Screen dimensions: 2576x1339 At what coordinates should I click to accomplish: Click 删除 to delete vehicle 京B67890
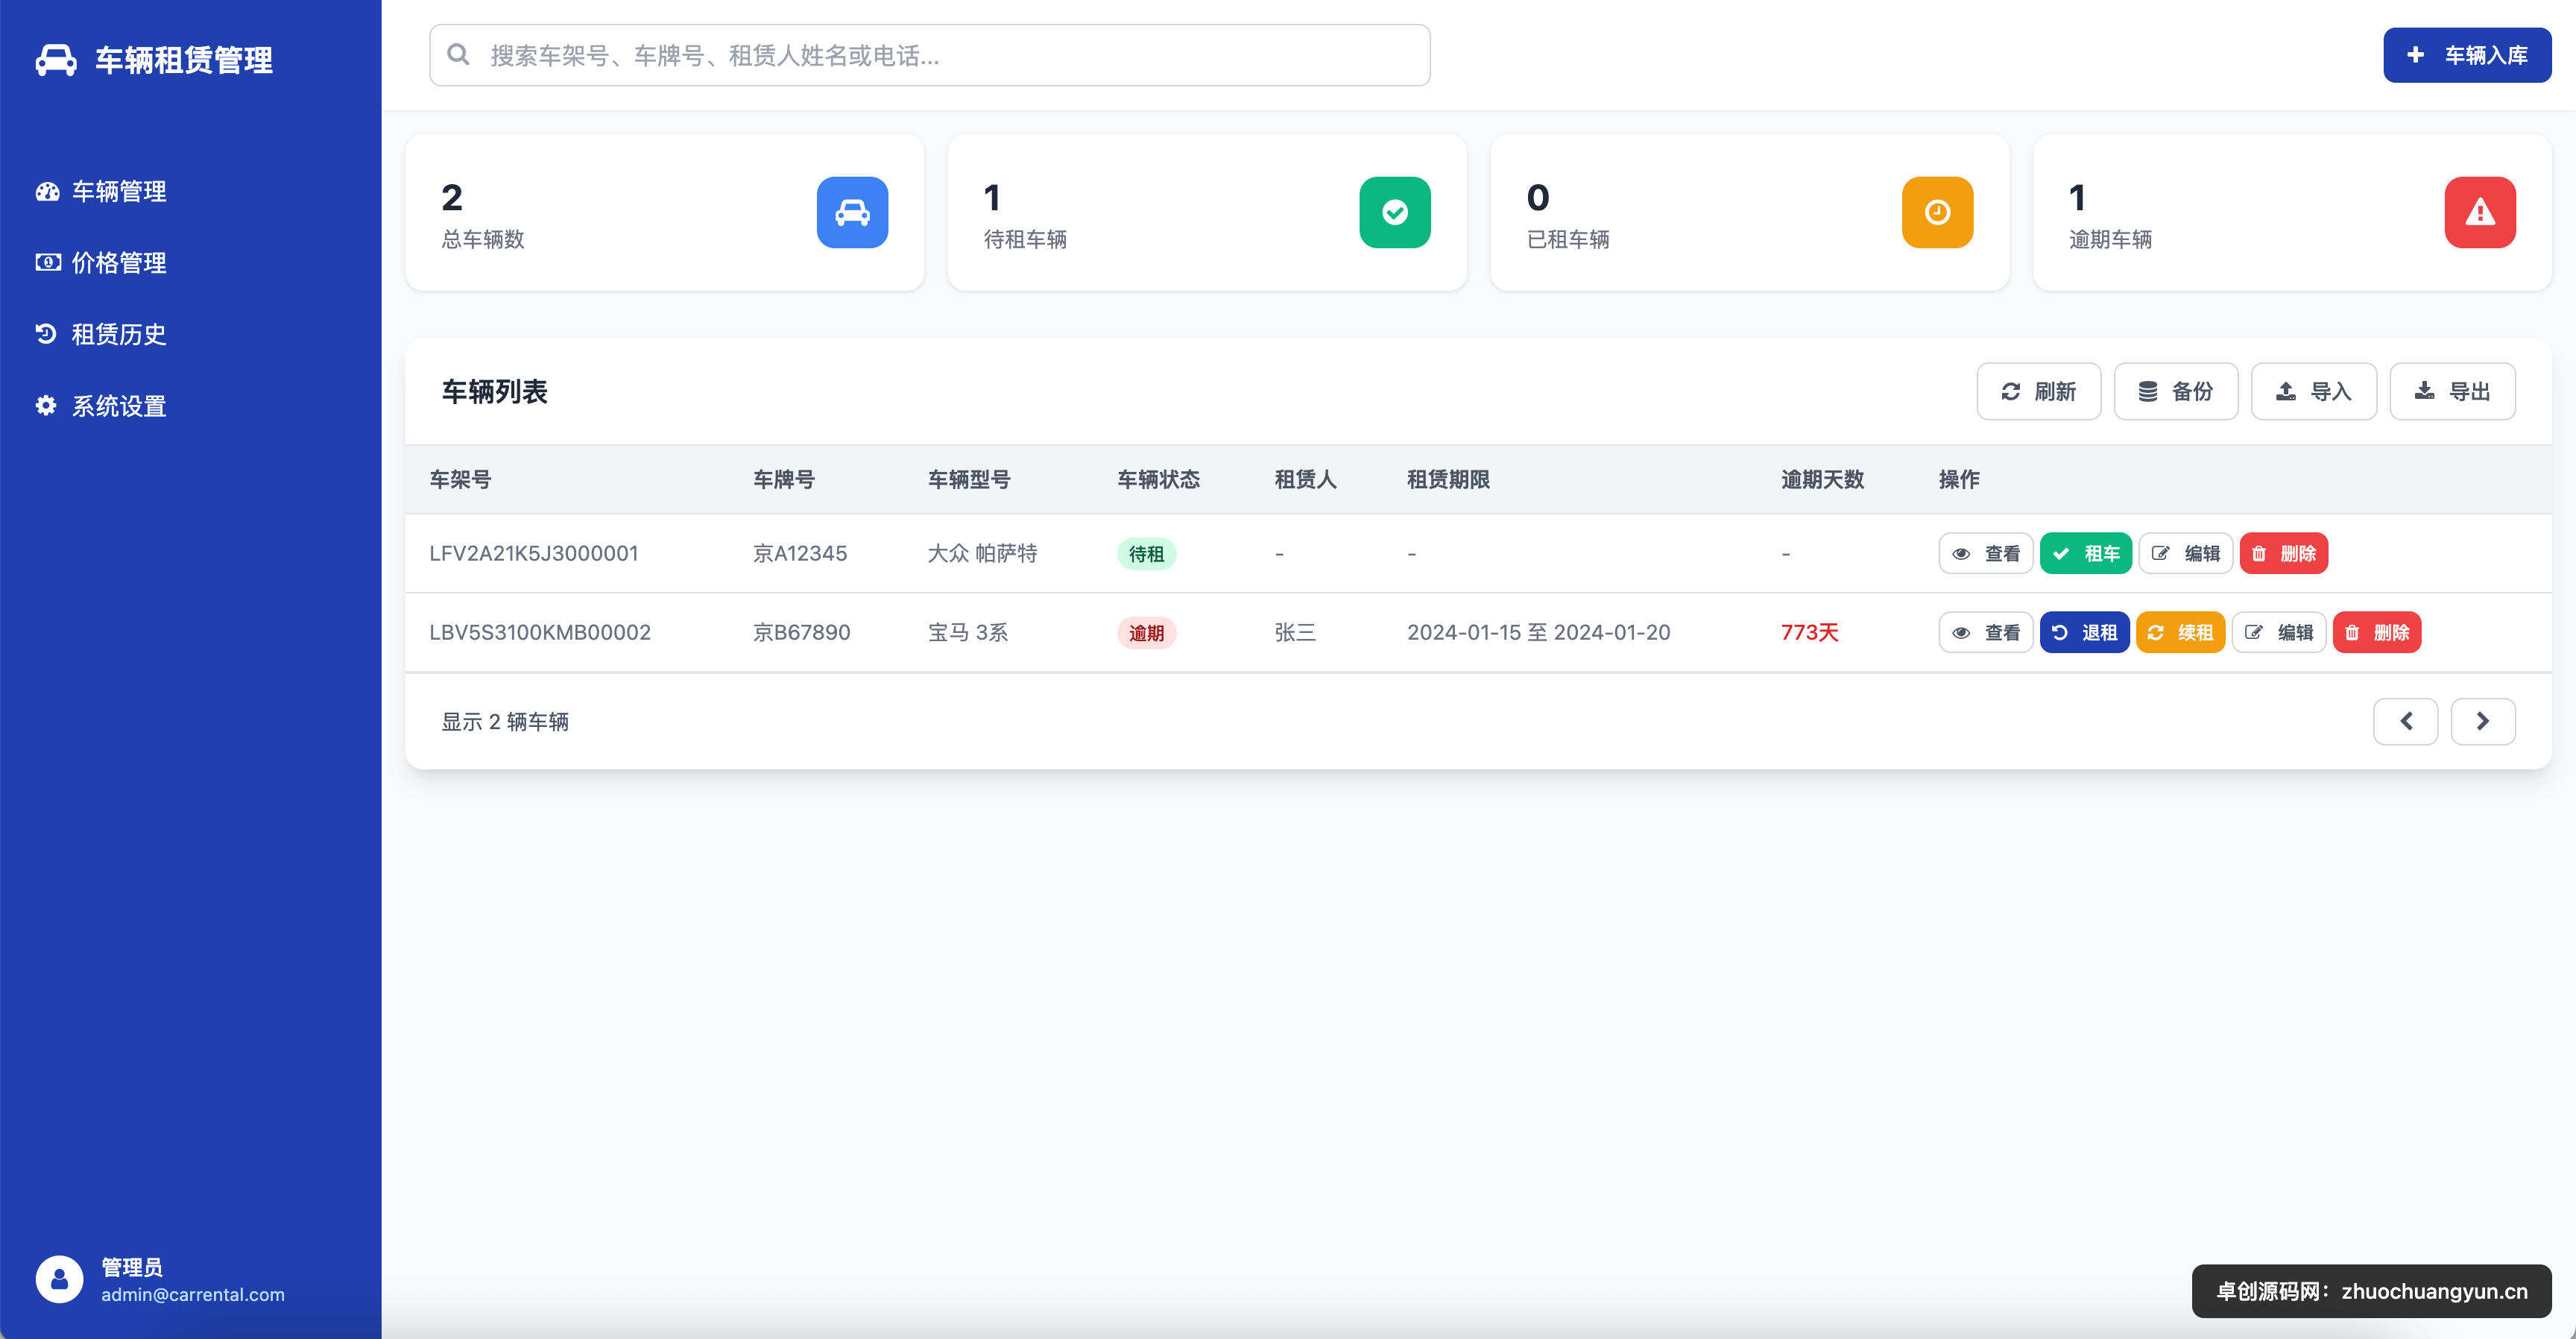pyautogui.click(x=2377, y=632)
